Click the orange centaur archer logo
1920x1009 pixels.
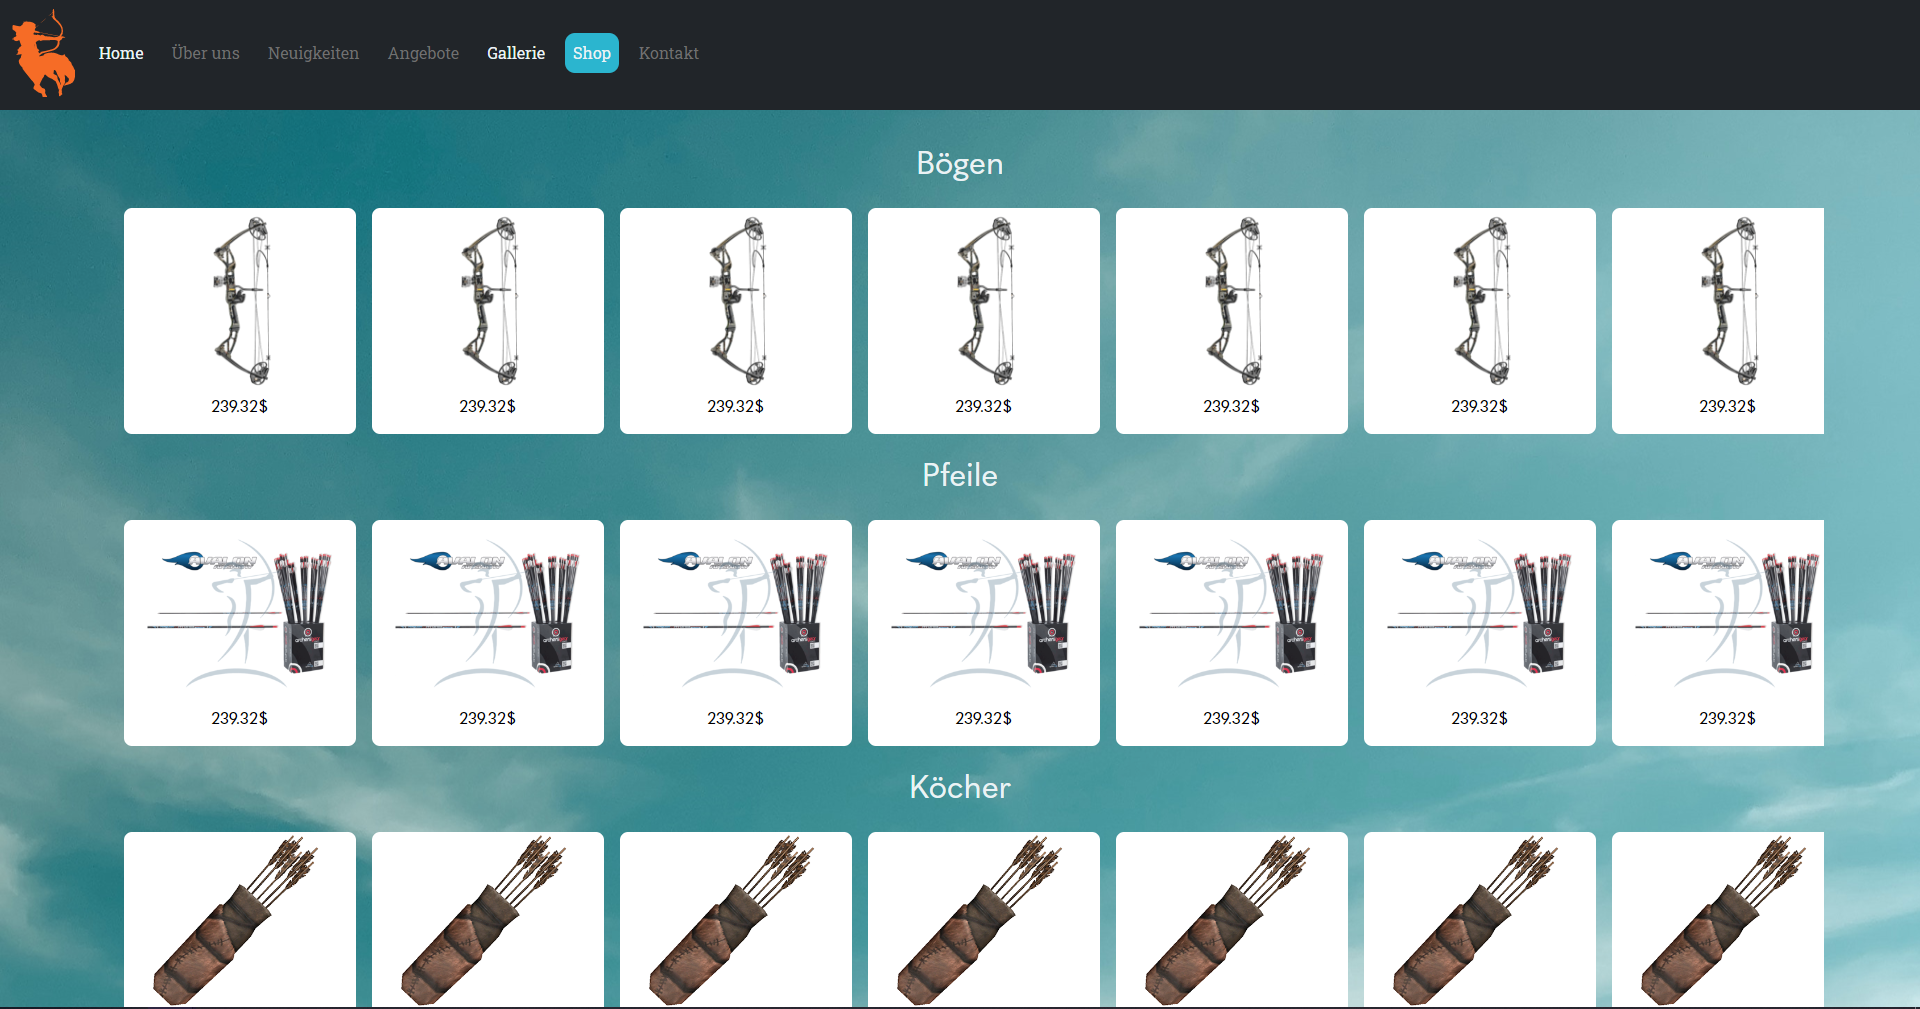tap(43, 53)
